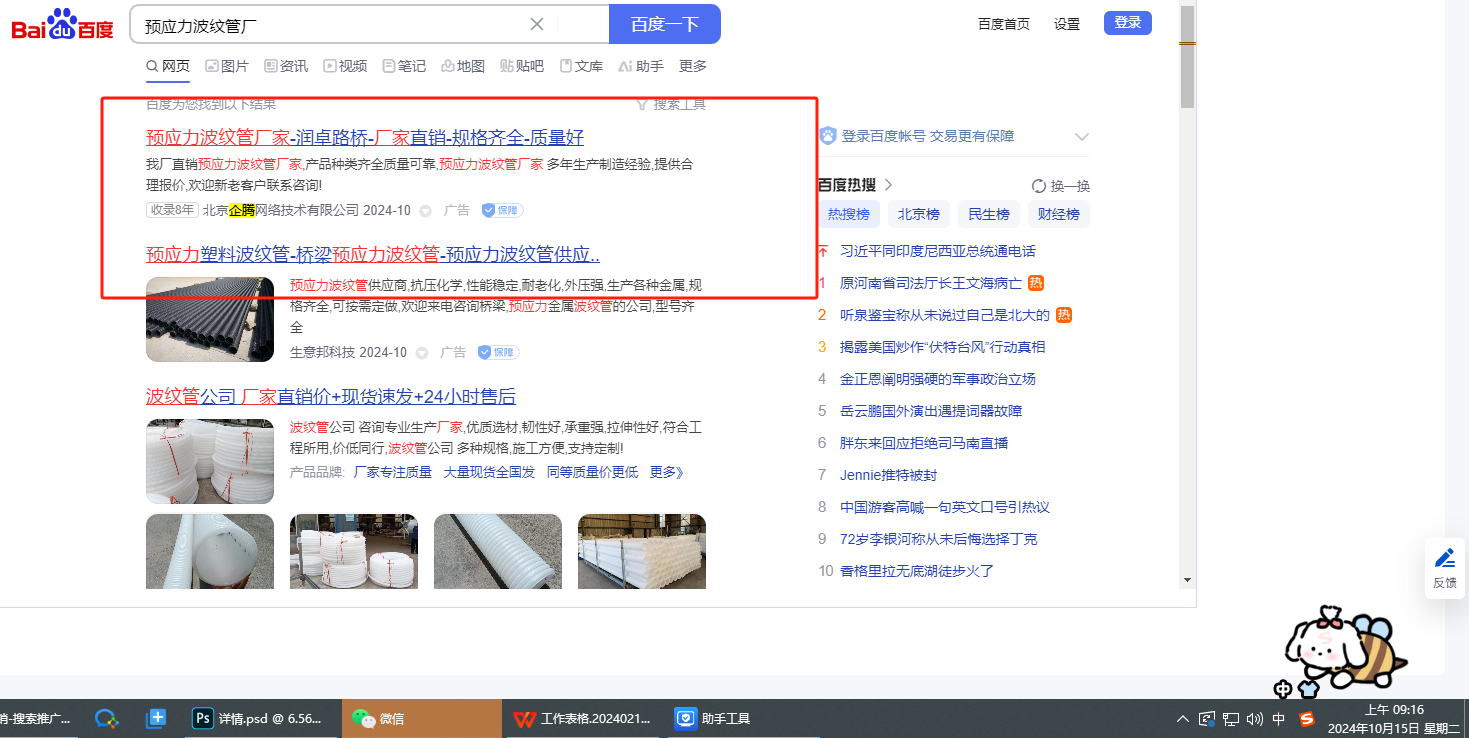Viewport: 1469px width, 738px height.
Task: Click the Sogou input method tray icon
Action: click(x=1307, y=718)
